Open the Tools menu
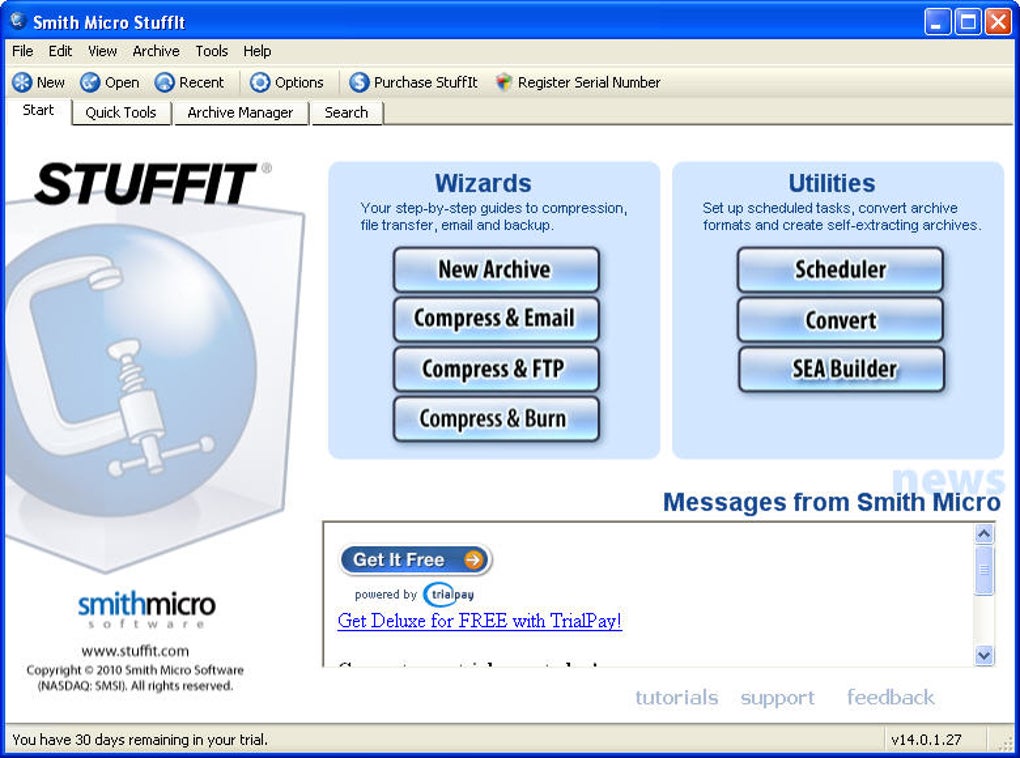Image resolution: width=1020 pixels, height=758 pixels. pyautogui.click(x=211, y=51)
